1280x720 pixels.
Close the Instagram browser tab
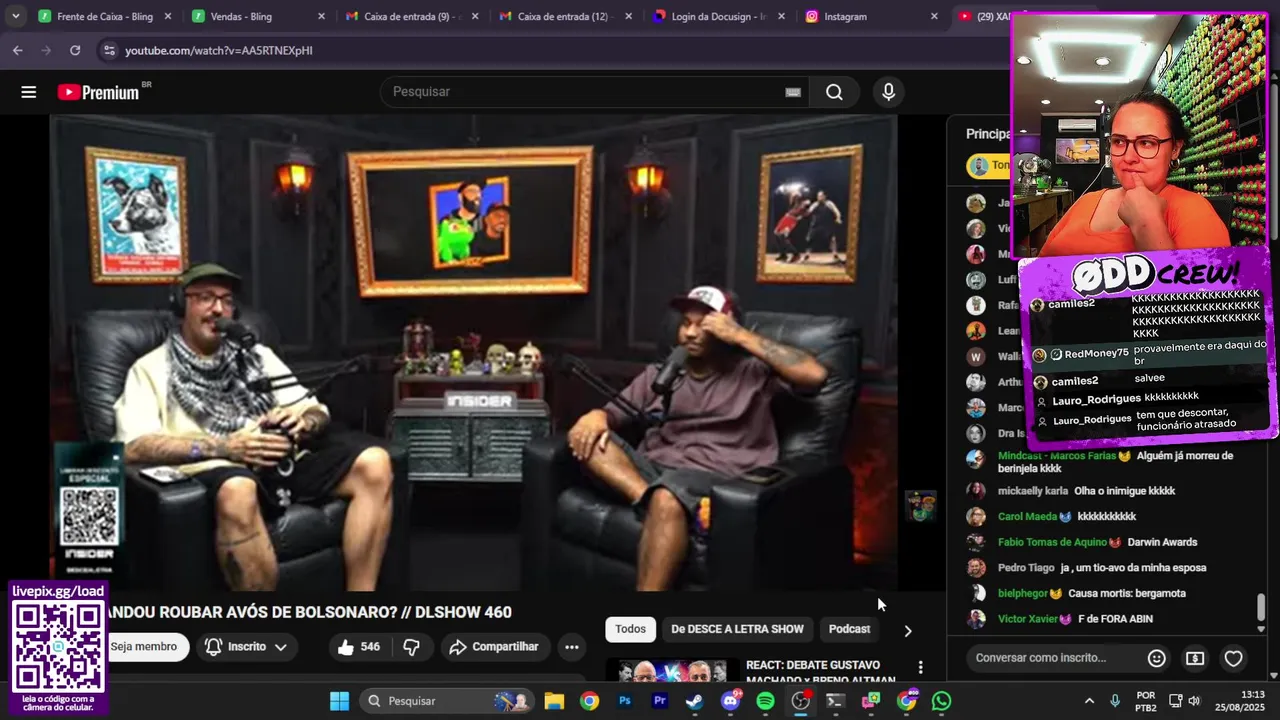click(x=934, y=16)
